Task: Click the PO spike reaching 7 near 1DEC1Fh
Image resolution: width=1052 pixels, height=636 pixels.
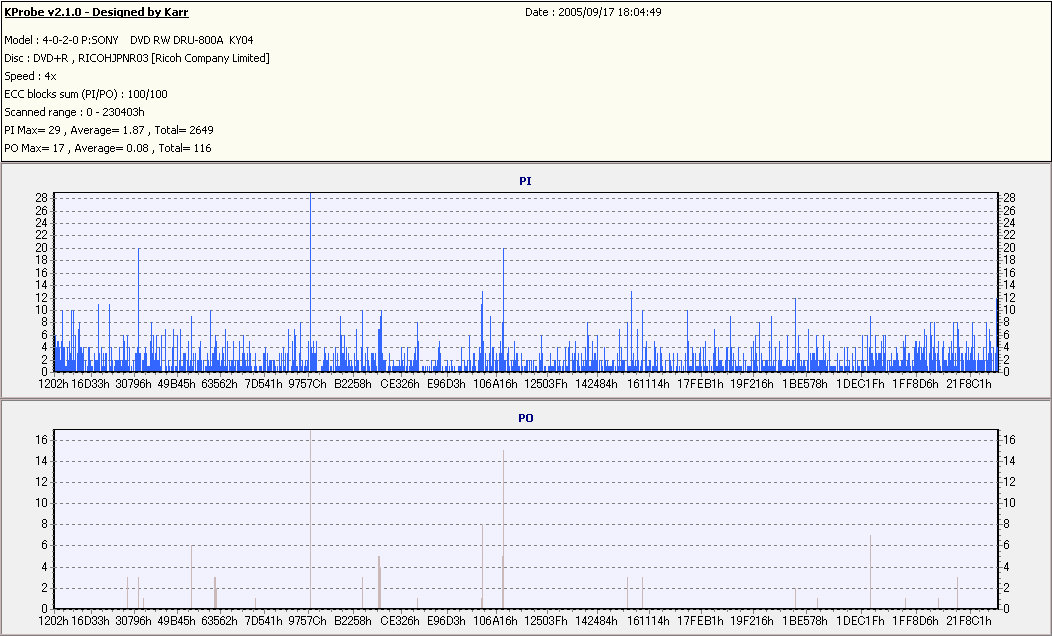Action: [x=870, y=572]
